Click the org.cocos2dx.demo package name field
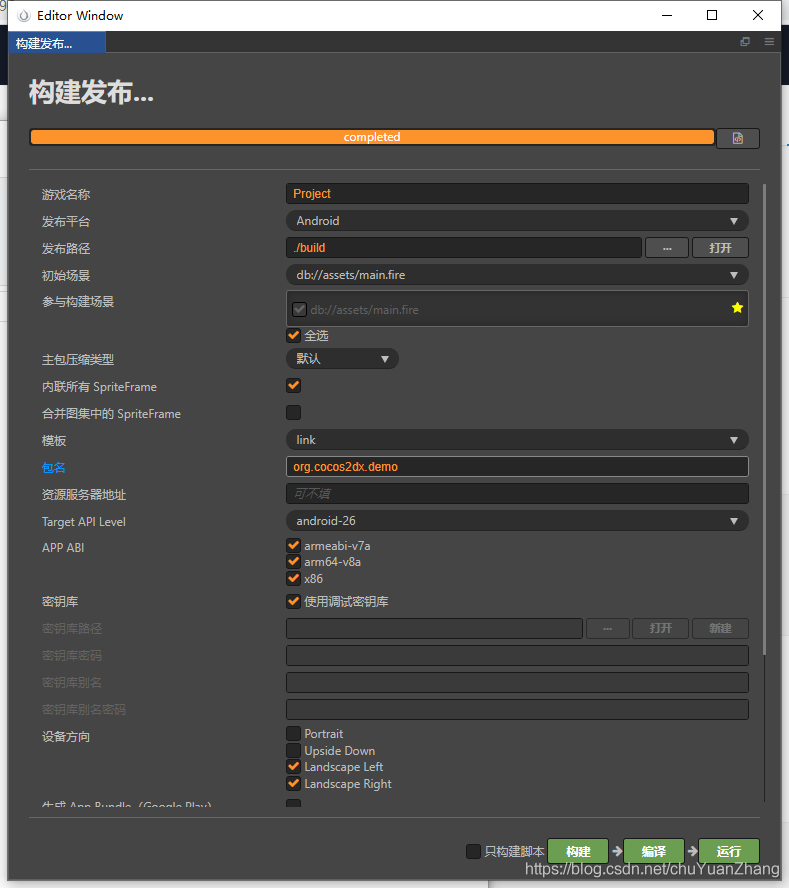The height and width of the screenshot is (888, 789). 517,467
